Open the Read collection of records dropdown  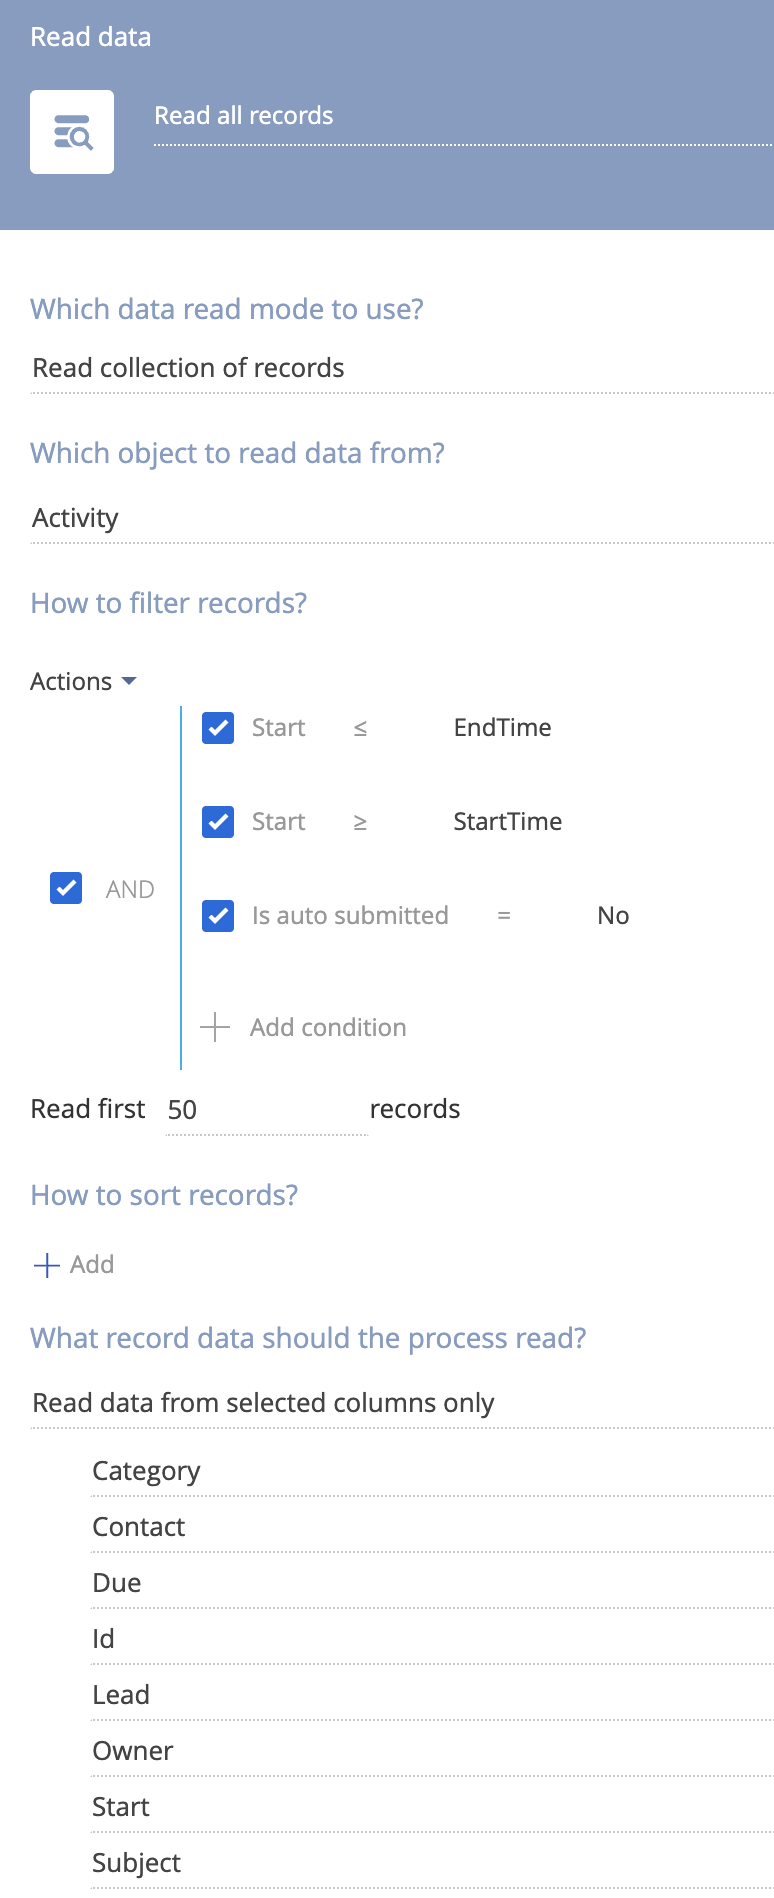[x=402, y=368]
